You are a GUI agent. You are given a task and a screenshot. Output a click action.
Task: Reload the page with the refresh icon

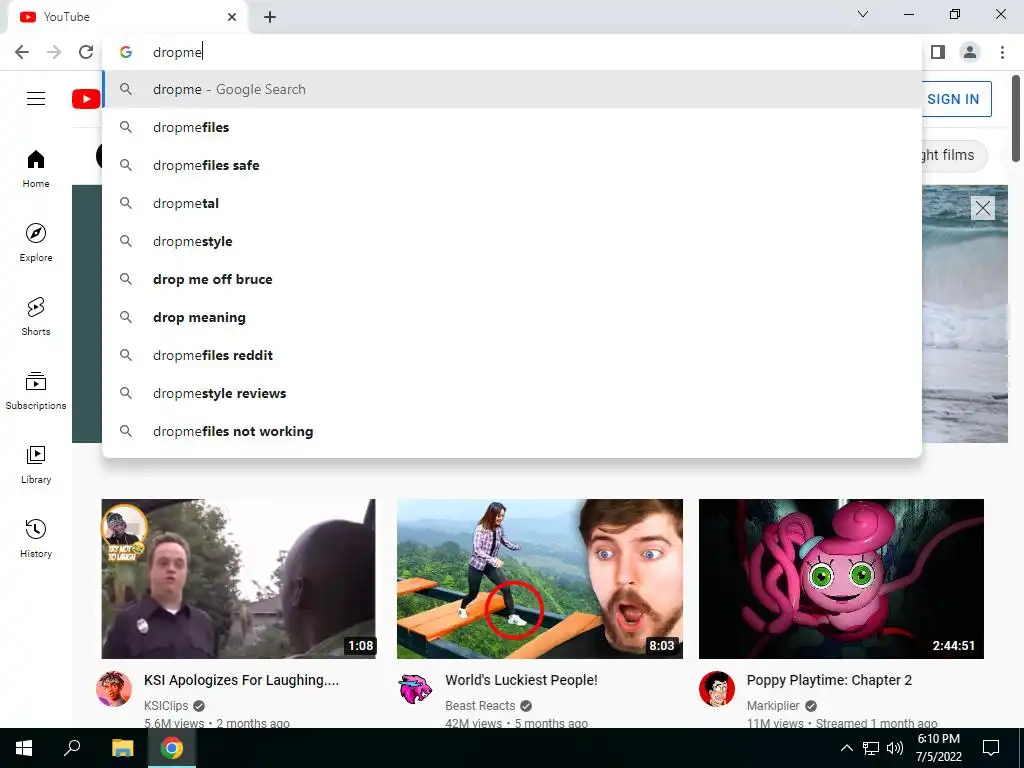pyautogui.click(x=86, y=52)
